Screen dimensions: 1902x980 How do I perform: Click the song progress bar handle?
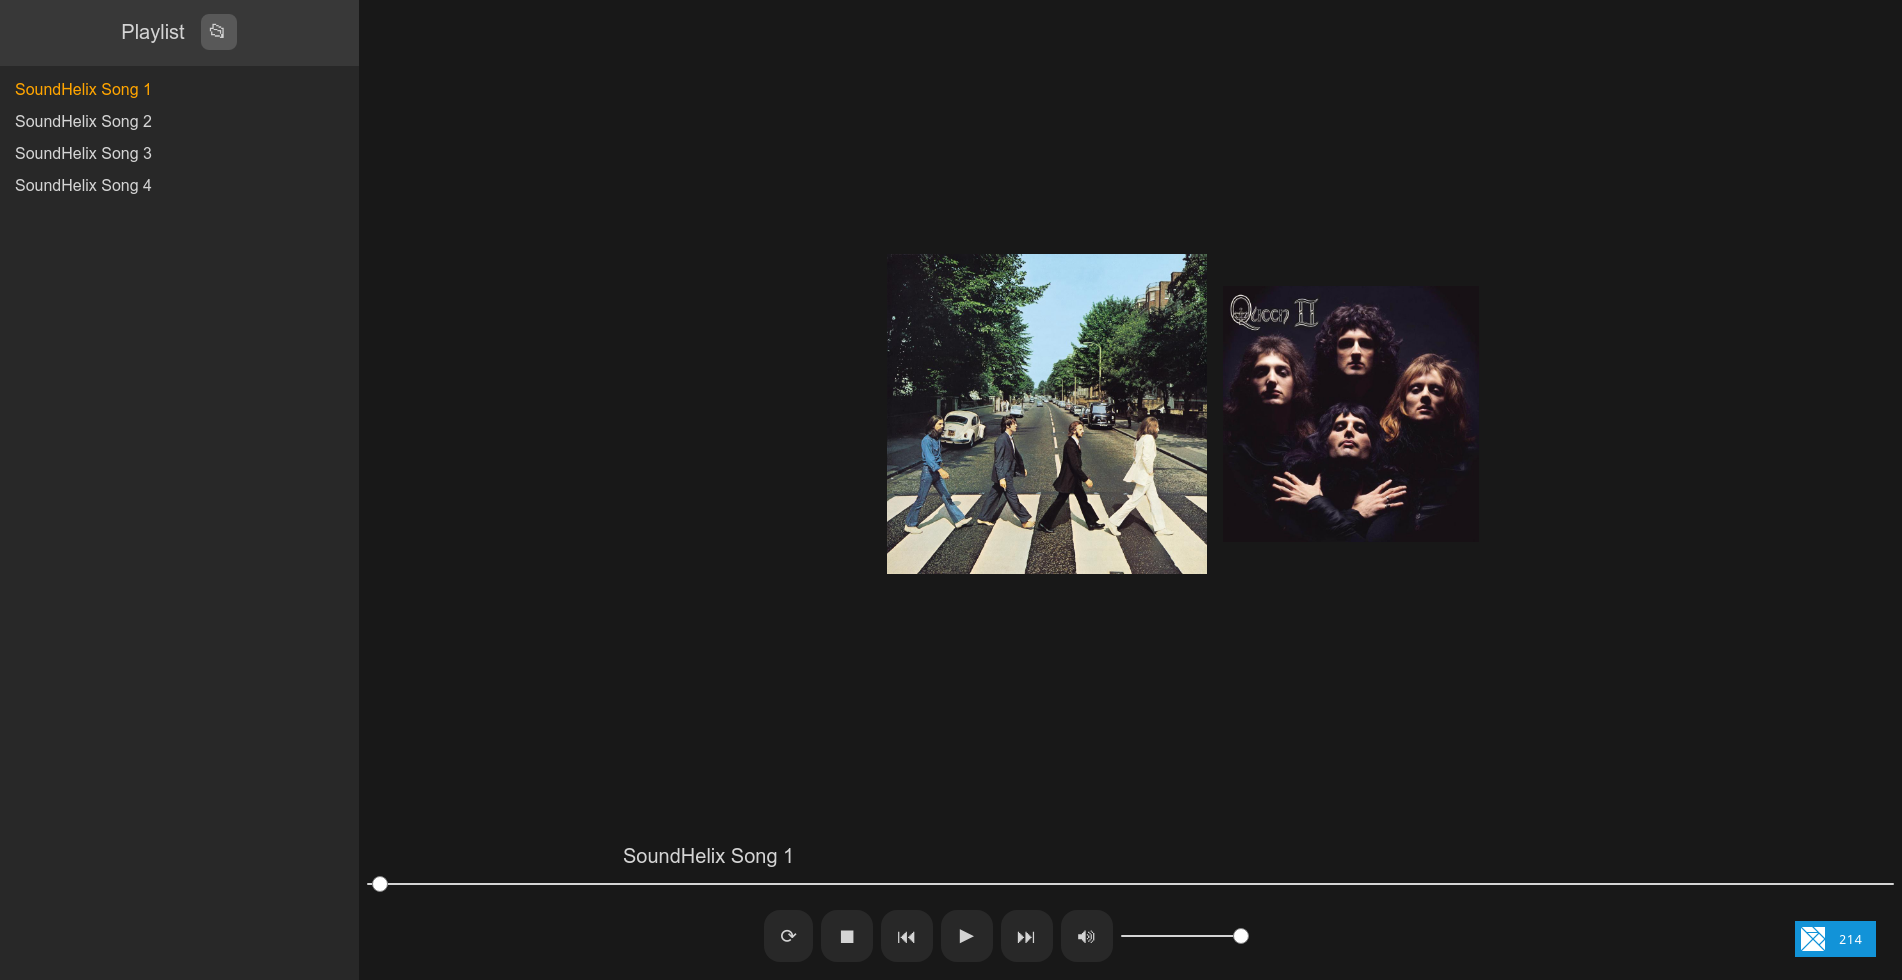coord(380,884)
